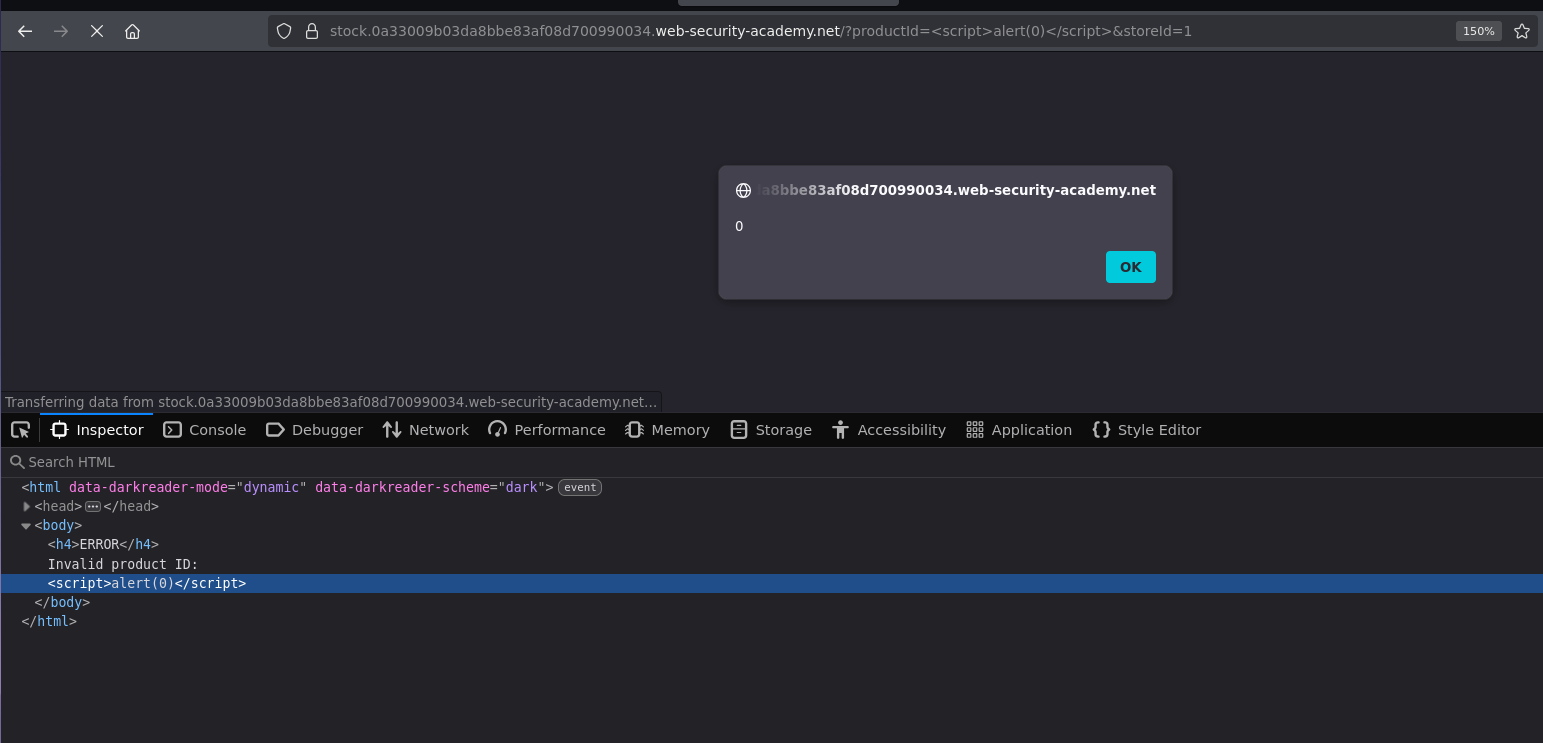This screenshot has width=1543, height=743.
Task: Click the forward navigation arrow
Action: (61, 31)
